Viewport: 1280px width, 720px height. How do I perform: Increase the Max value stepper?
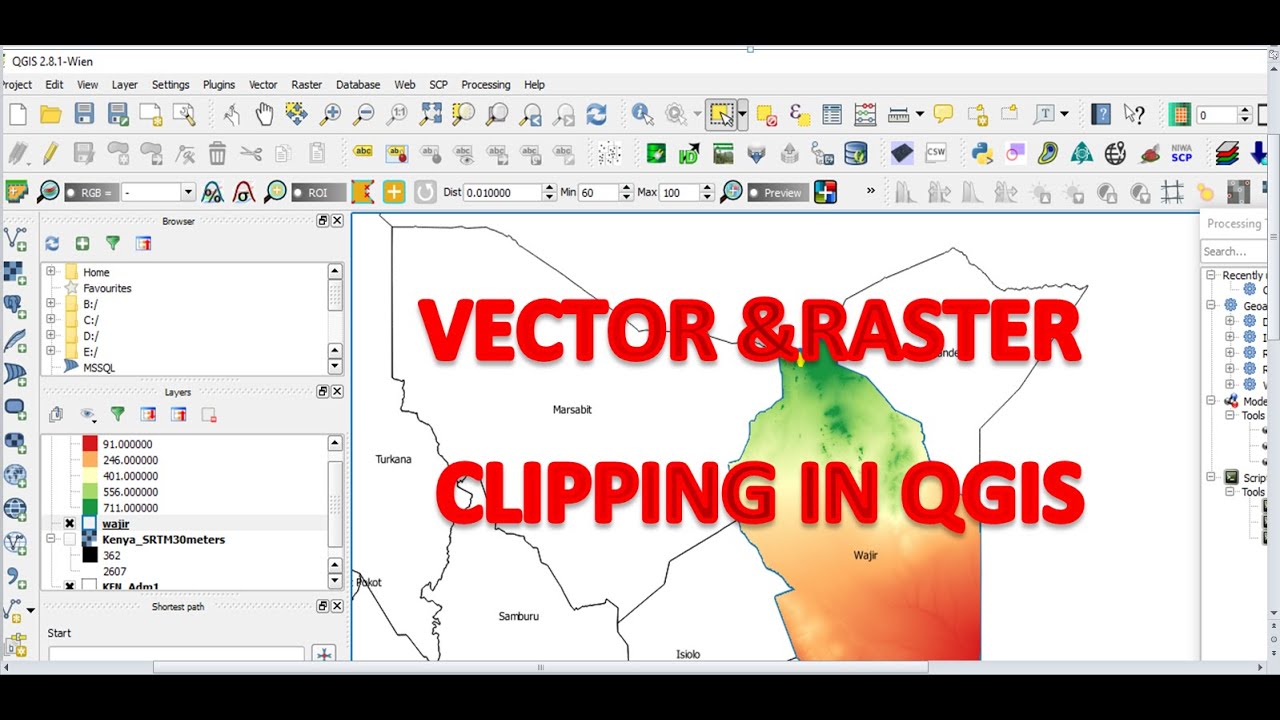[x=708, y=187]
